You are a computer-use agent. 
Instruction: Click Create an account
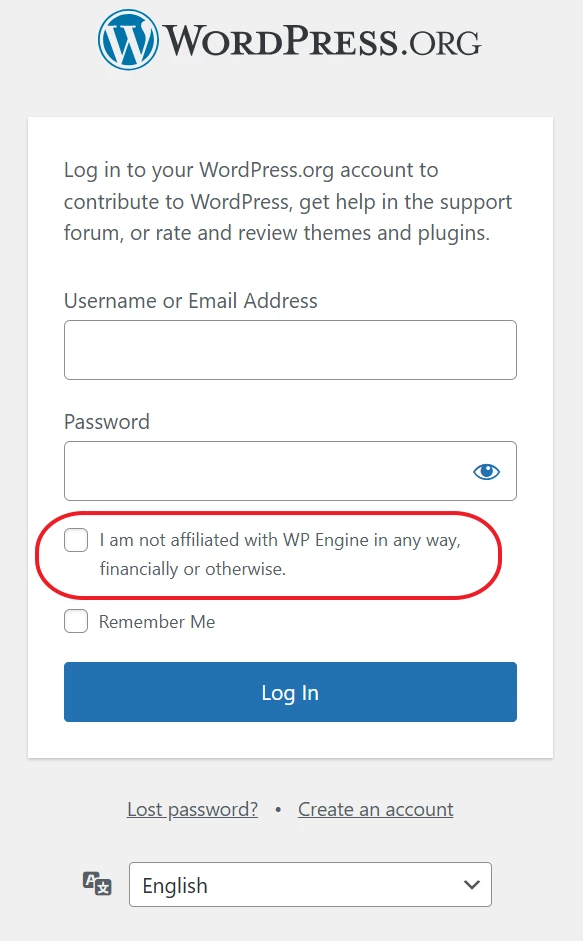click(x=375, y=809)
